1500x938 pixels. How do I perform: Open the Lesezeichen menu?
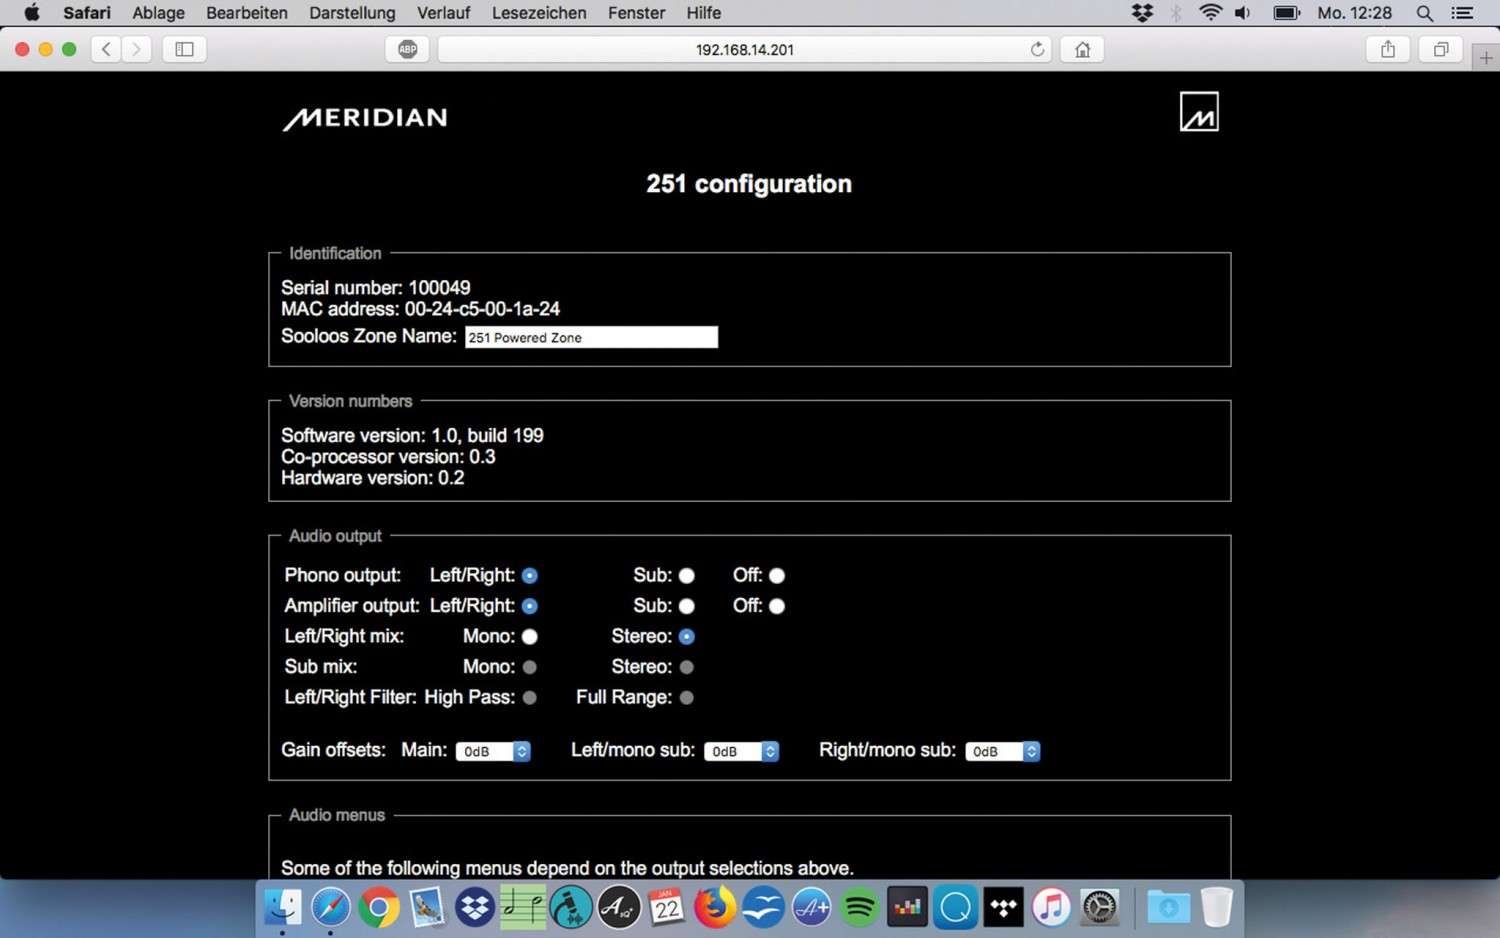click(539, 13)
